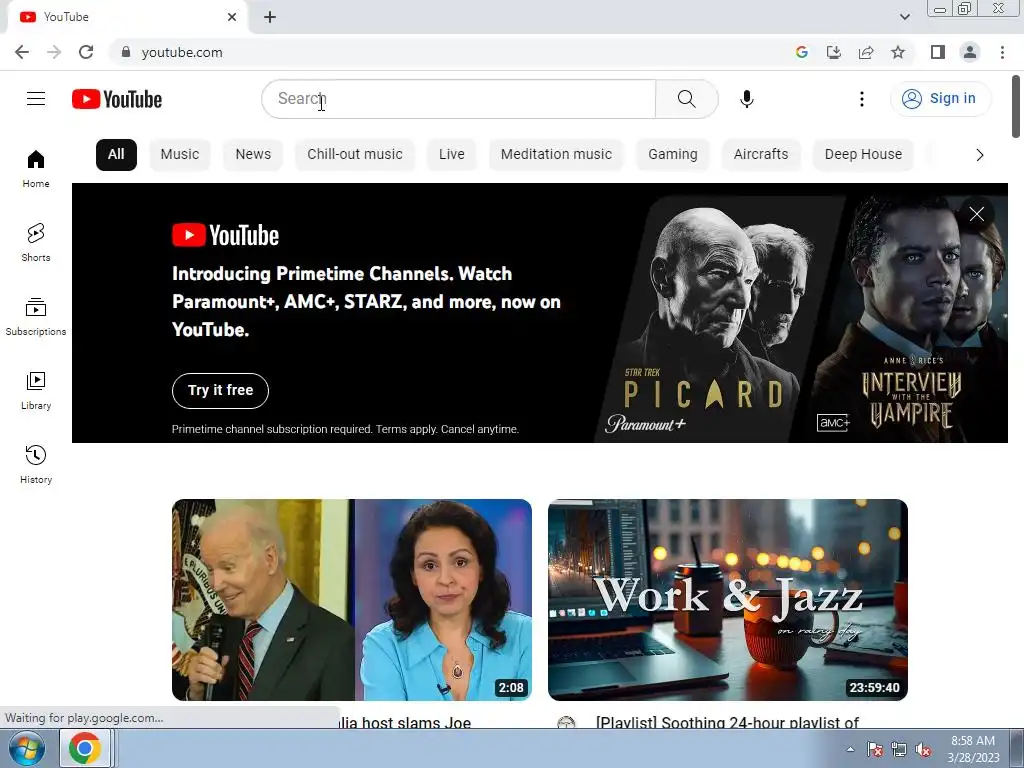Click the muted volume tray icon
1024x768 pixels.
(923, 749)
